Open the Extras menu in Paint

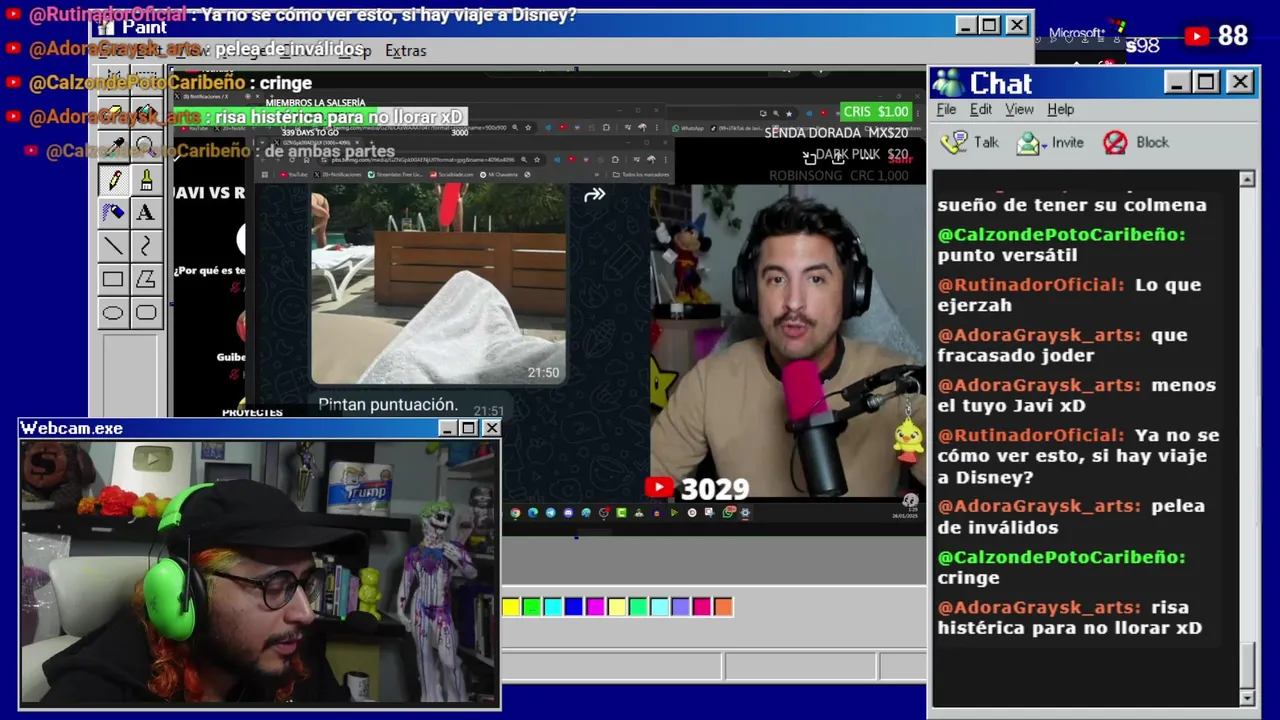[x=405, y=50]
